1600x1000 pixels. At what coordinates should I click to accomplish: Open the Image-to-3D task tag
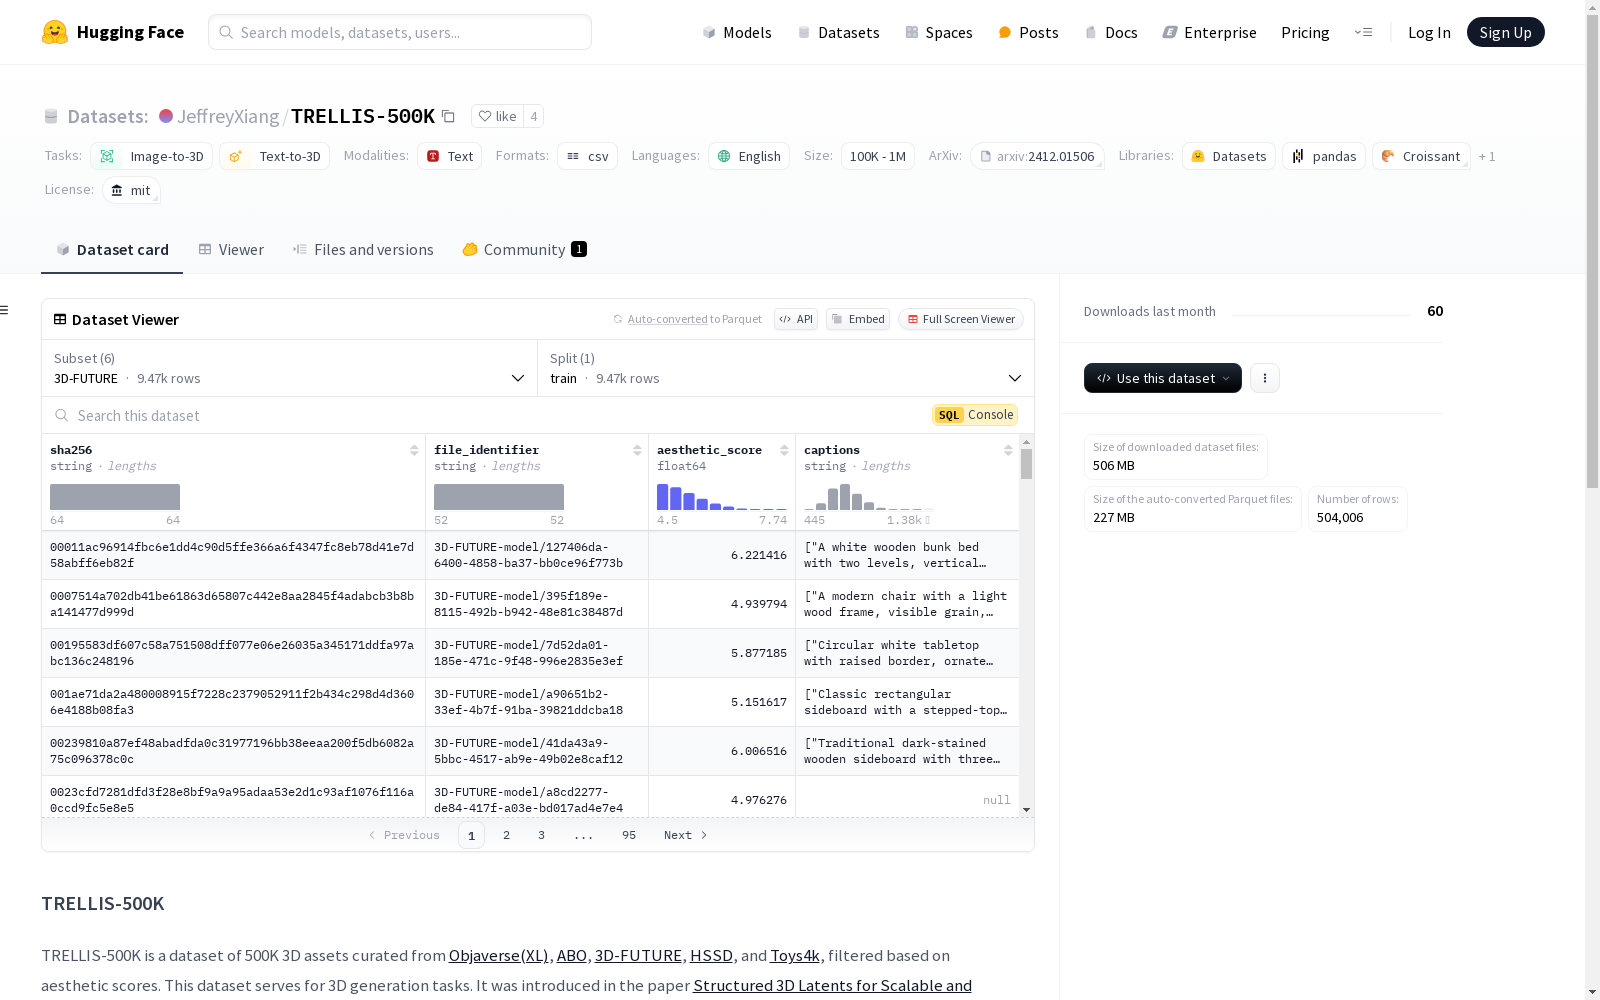[151, 156]
